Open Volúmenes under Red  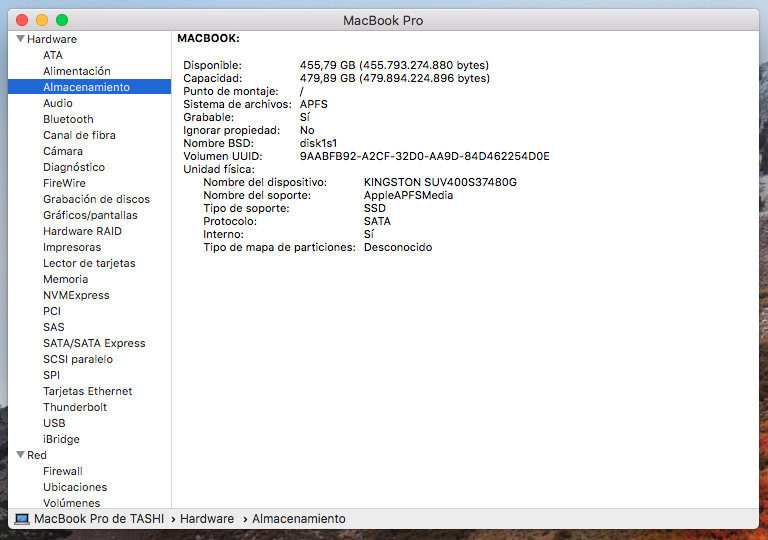(72, 503)
